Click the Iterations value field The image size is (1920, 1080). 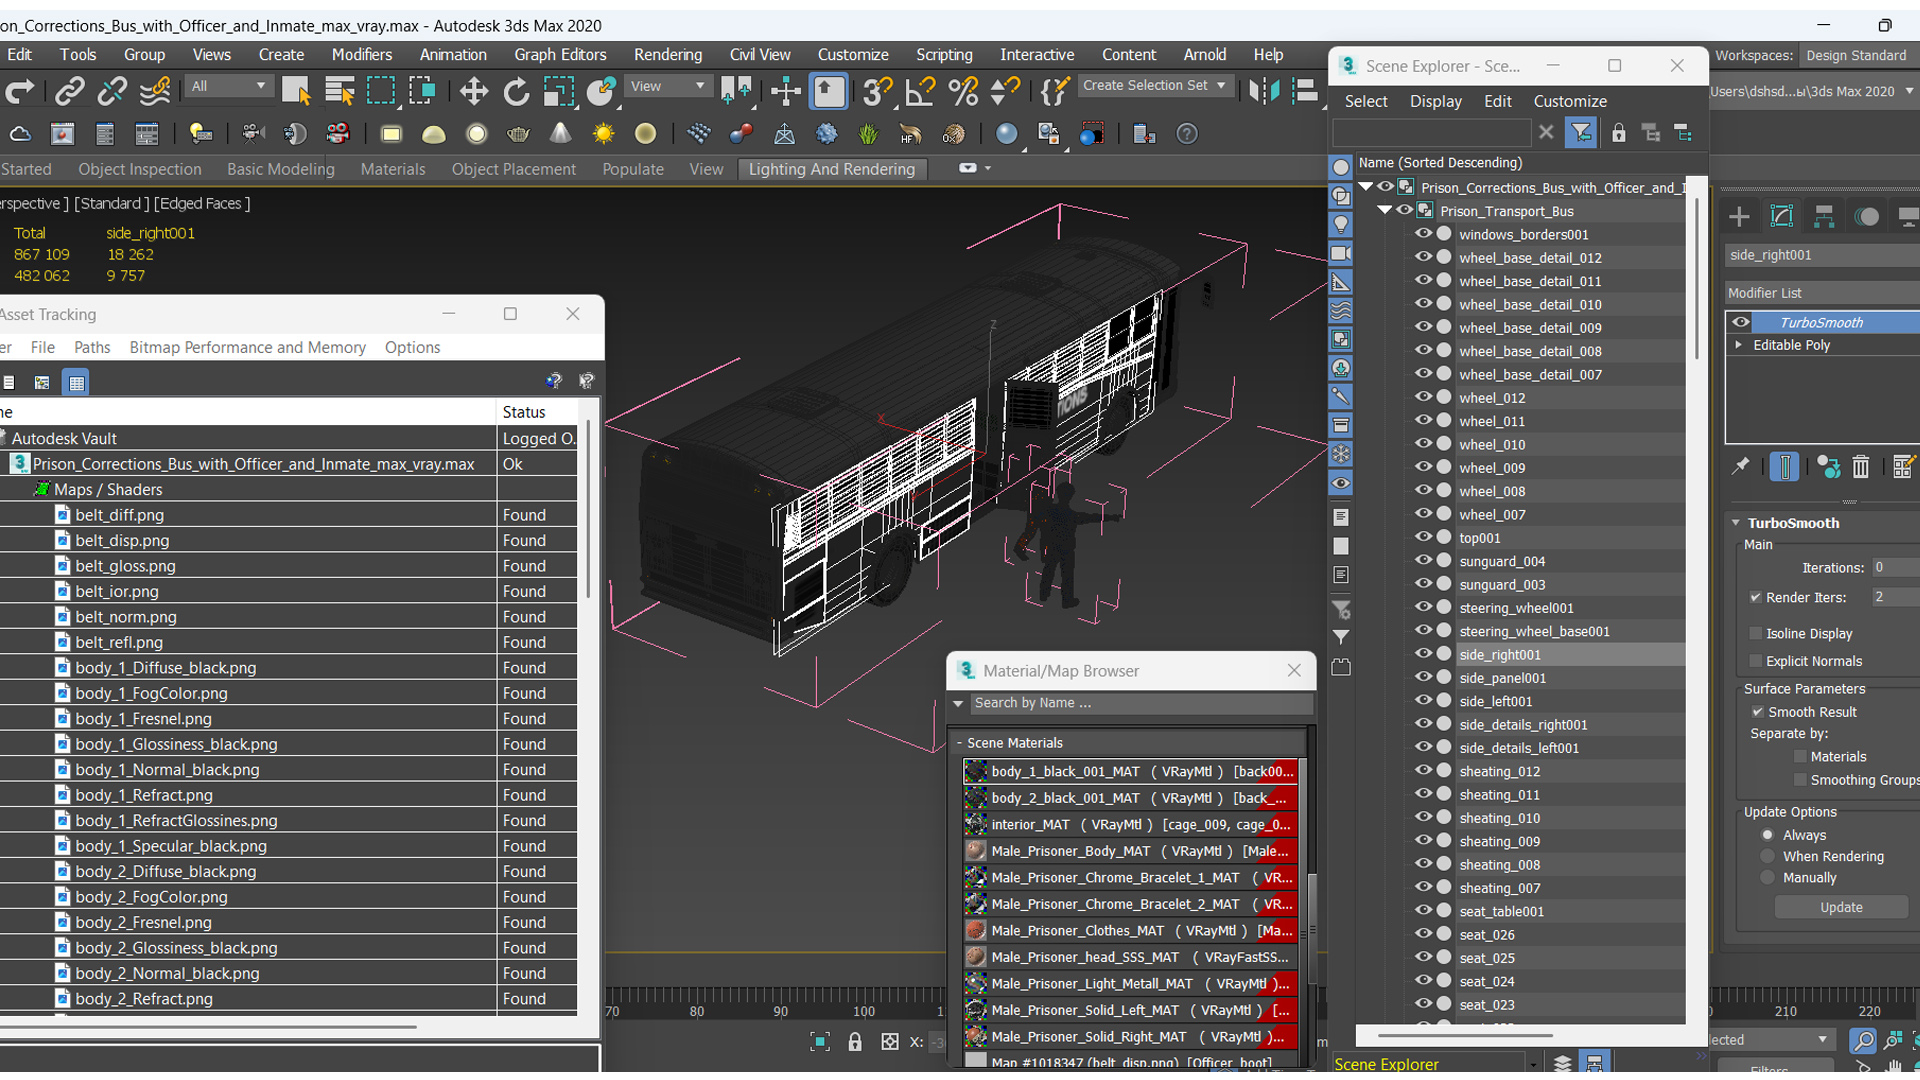tap(1894, 567)
